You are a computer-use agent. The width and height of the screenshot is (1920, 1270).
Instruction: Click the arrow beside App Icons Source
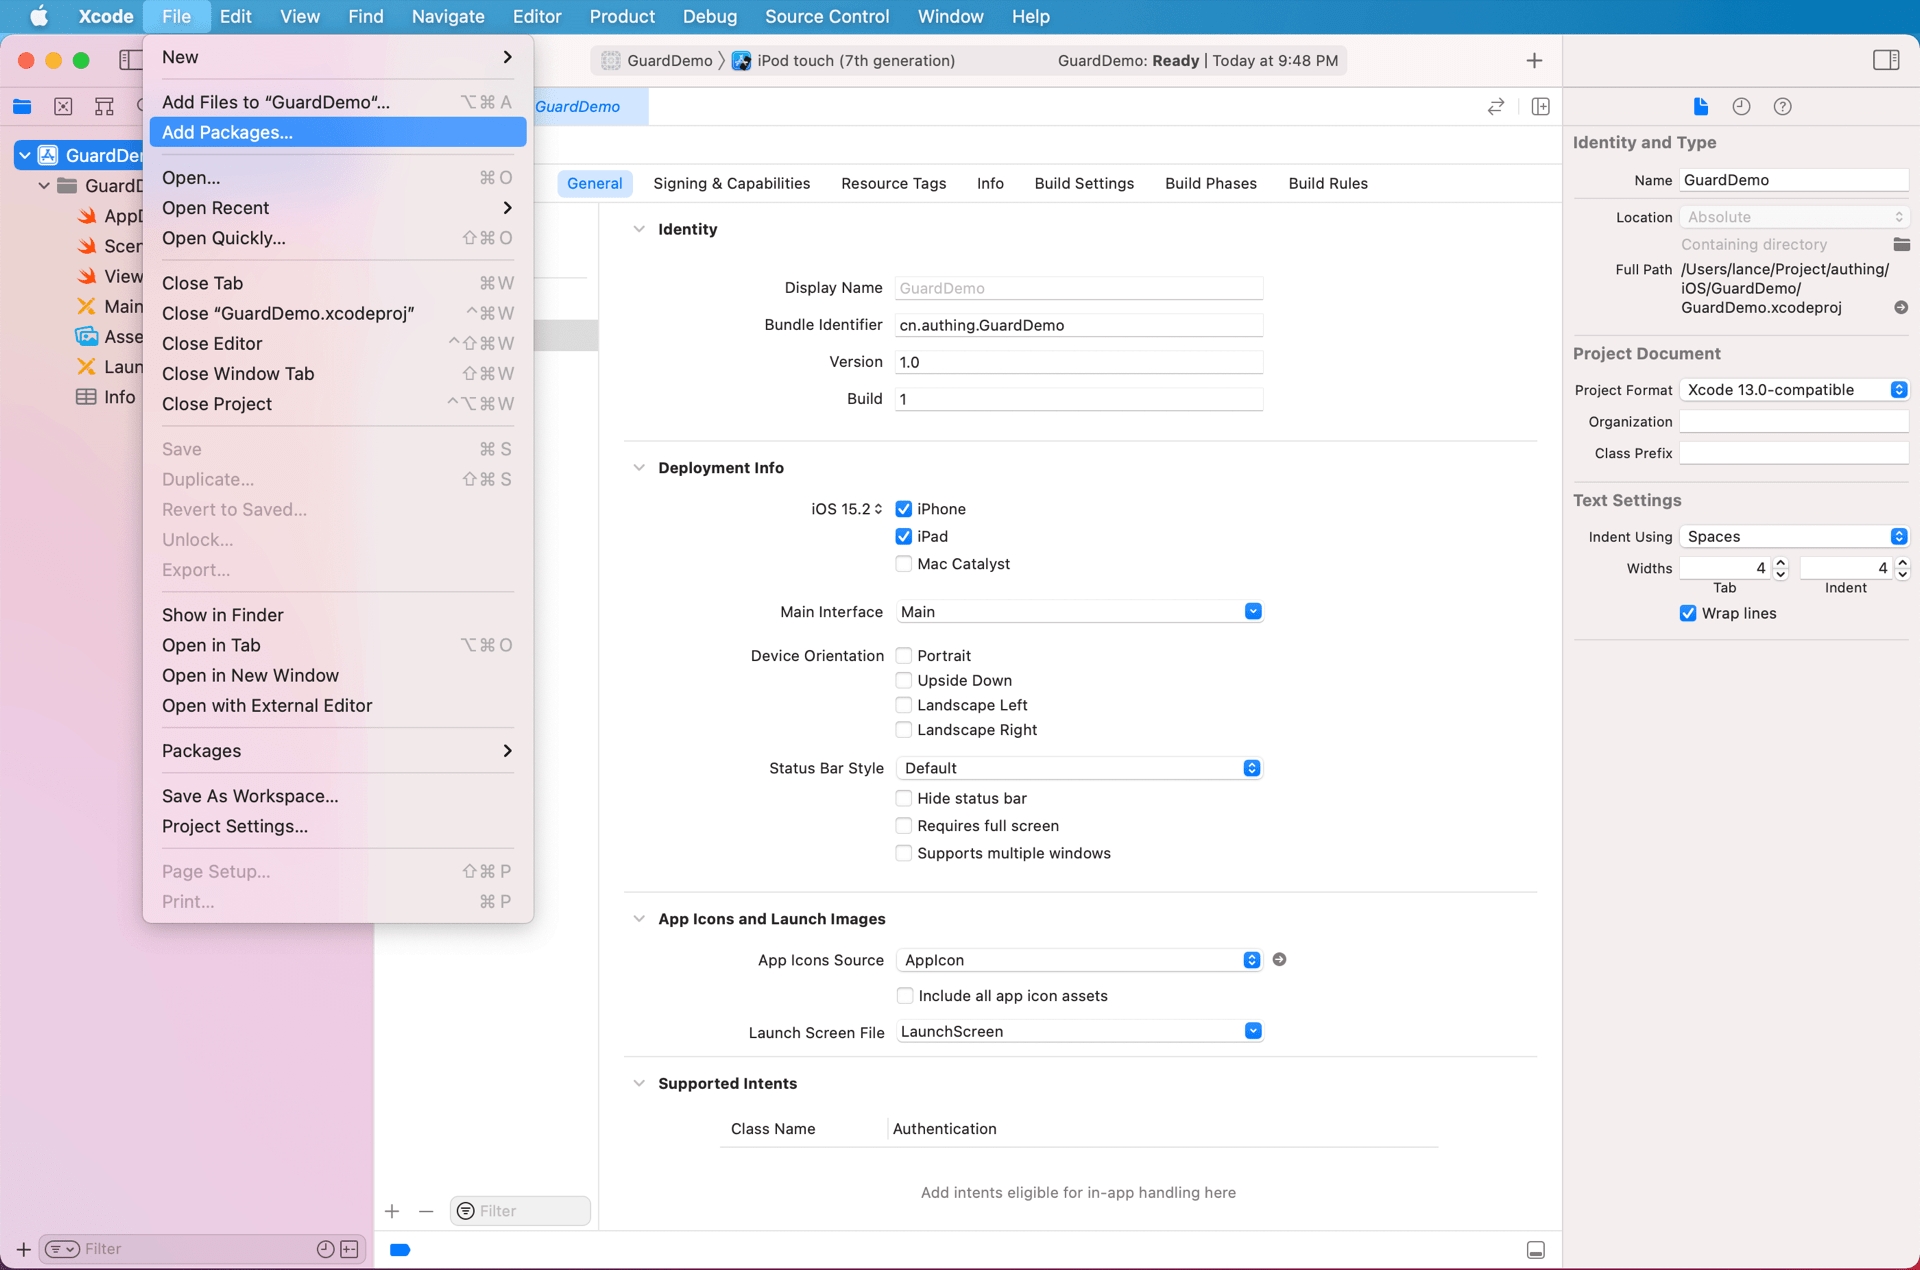tap(1279, 959)
